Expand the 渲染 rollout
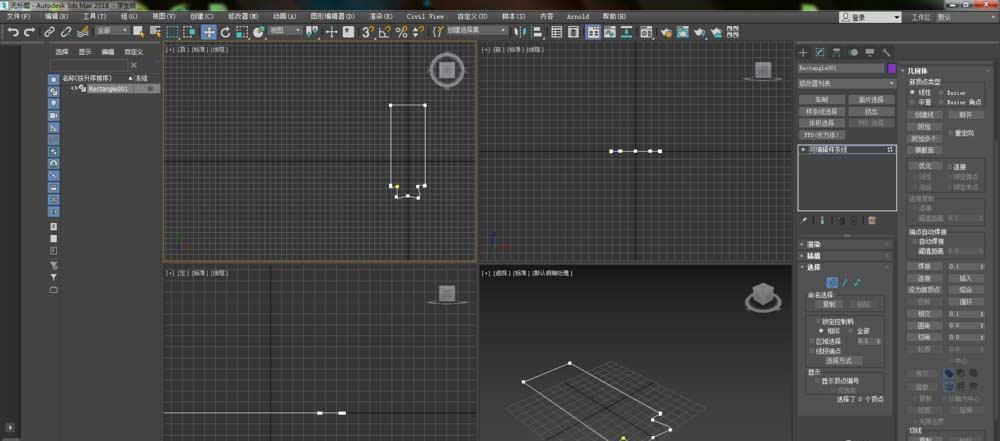This screenshot has width=1000, height=441. (x=846, y=244)
